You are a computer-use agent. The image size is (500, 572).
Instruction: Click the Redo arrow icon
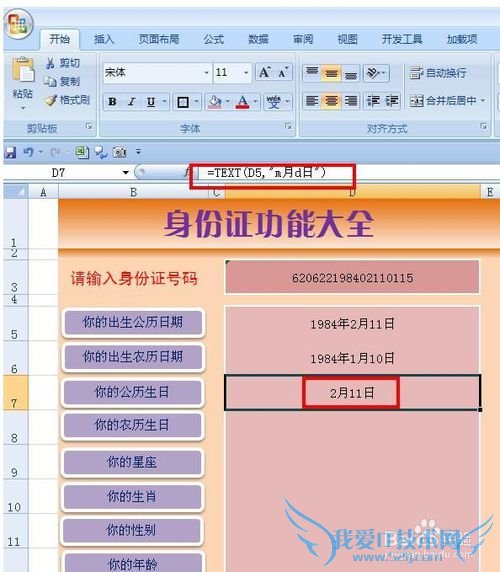point(55,152)
